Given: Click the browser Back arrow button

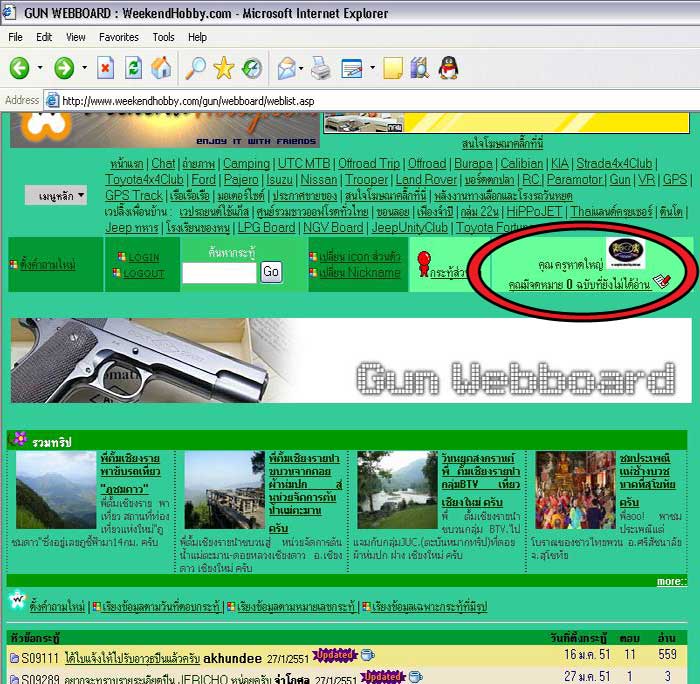Looking at the screenshot, I should click(19, 68).
